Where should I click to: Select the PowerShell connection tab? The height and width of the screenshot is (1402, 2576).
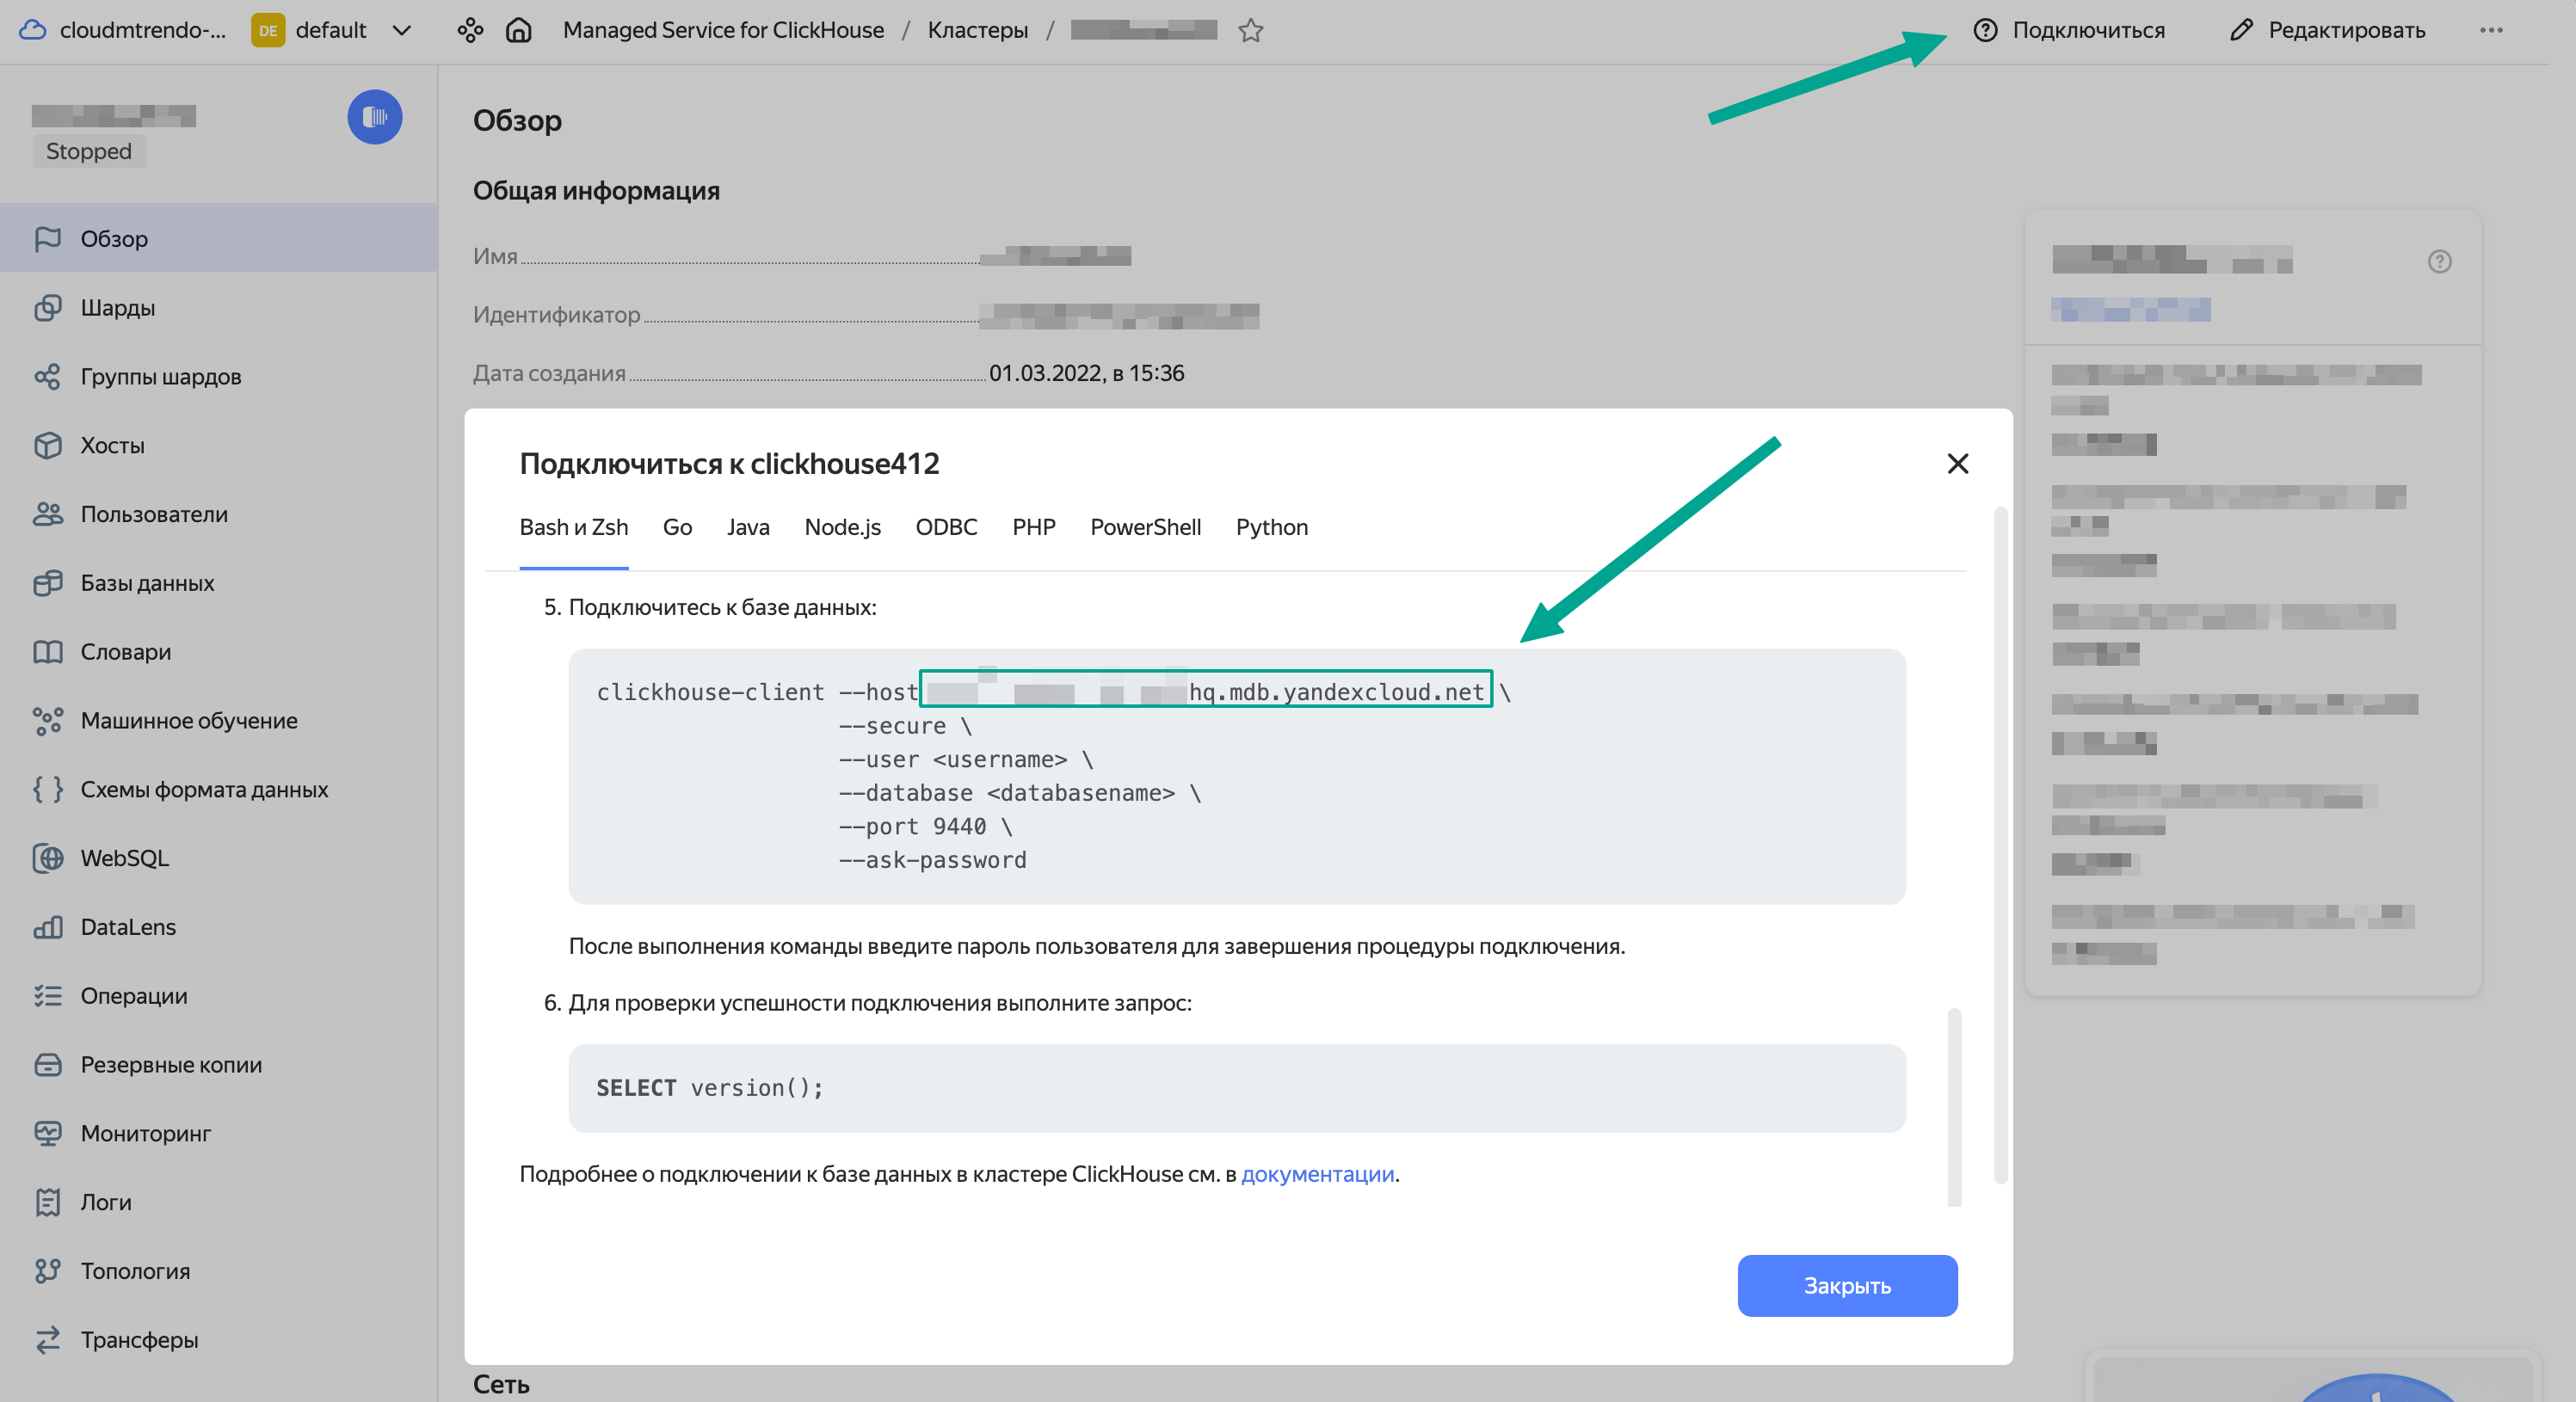[1145, 527]
